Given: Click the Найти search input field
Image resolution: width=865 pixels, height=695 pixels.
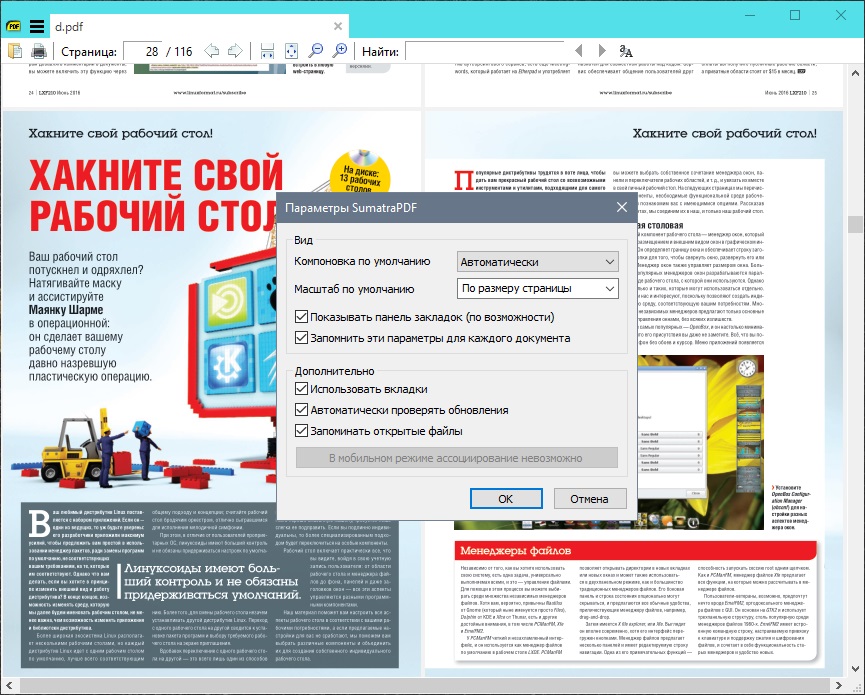Looking at the screenshot, I should click(484, 51).
